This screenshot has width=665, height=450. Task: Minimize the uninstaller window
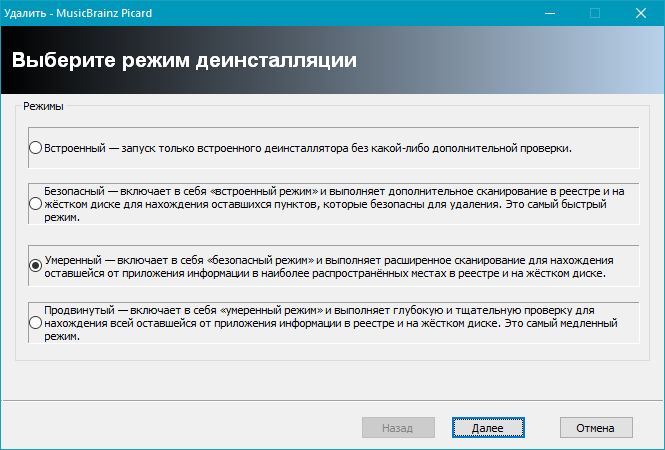pos(549,14)
